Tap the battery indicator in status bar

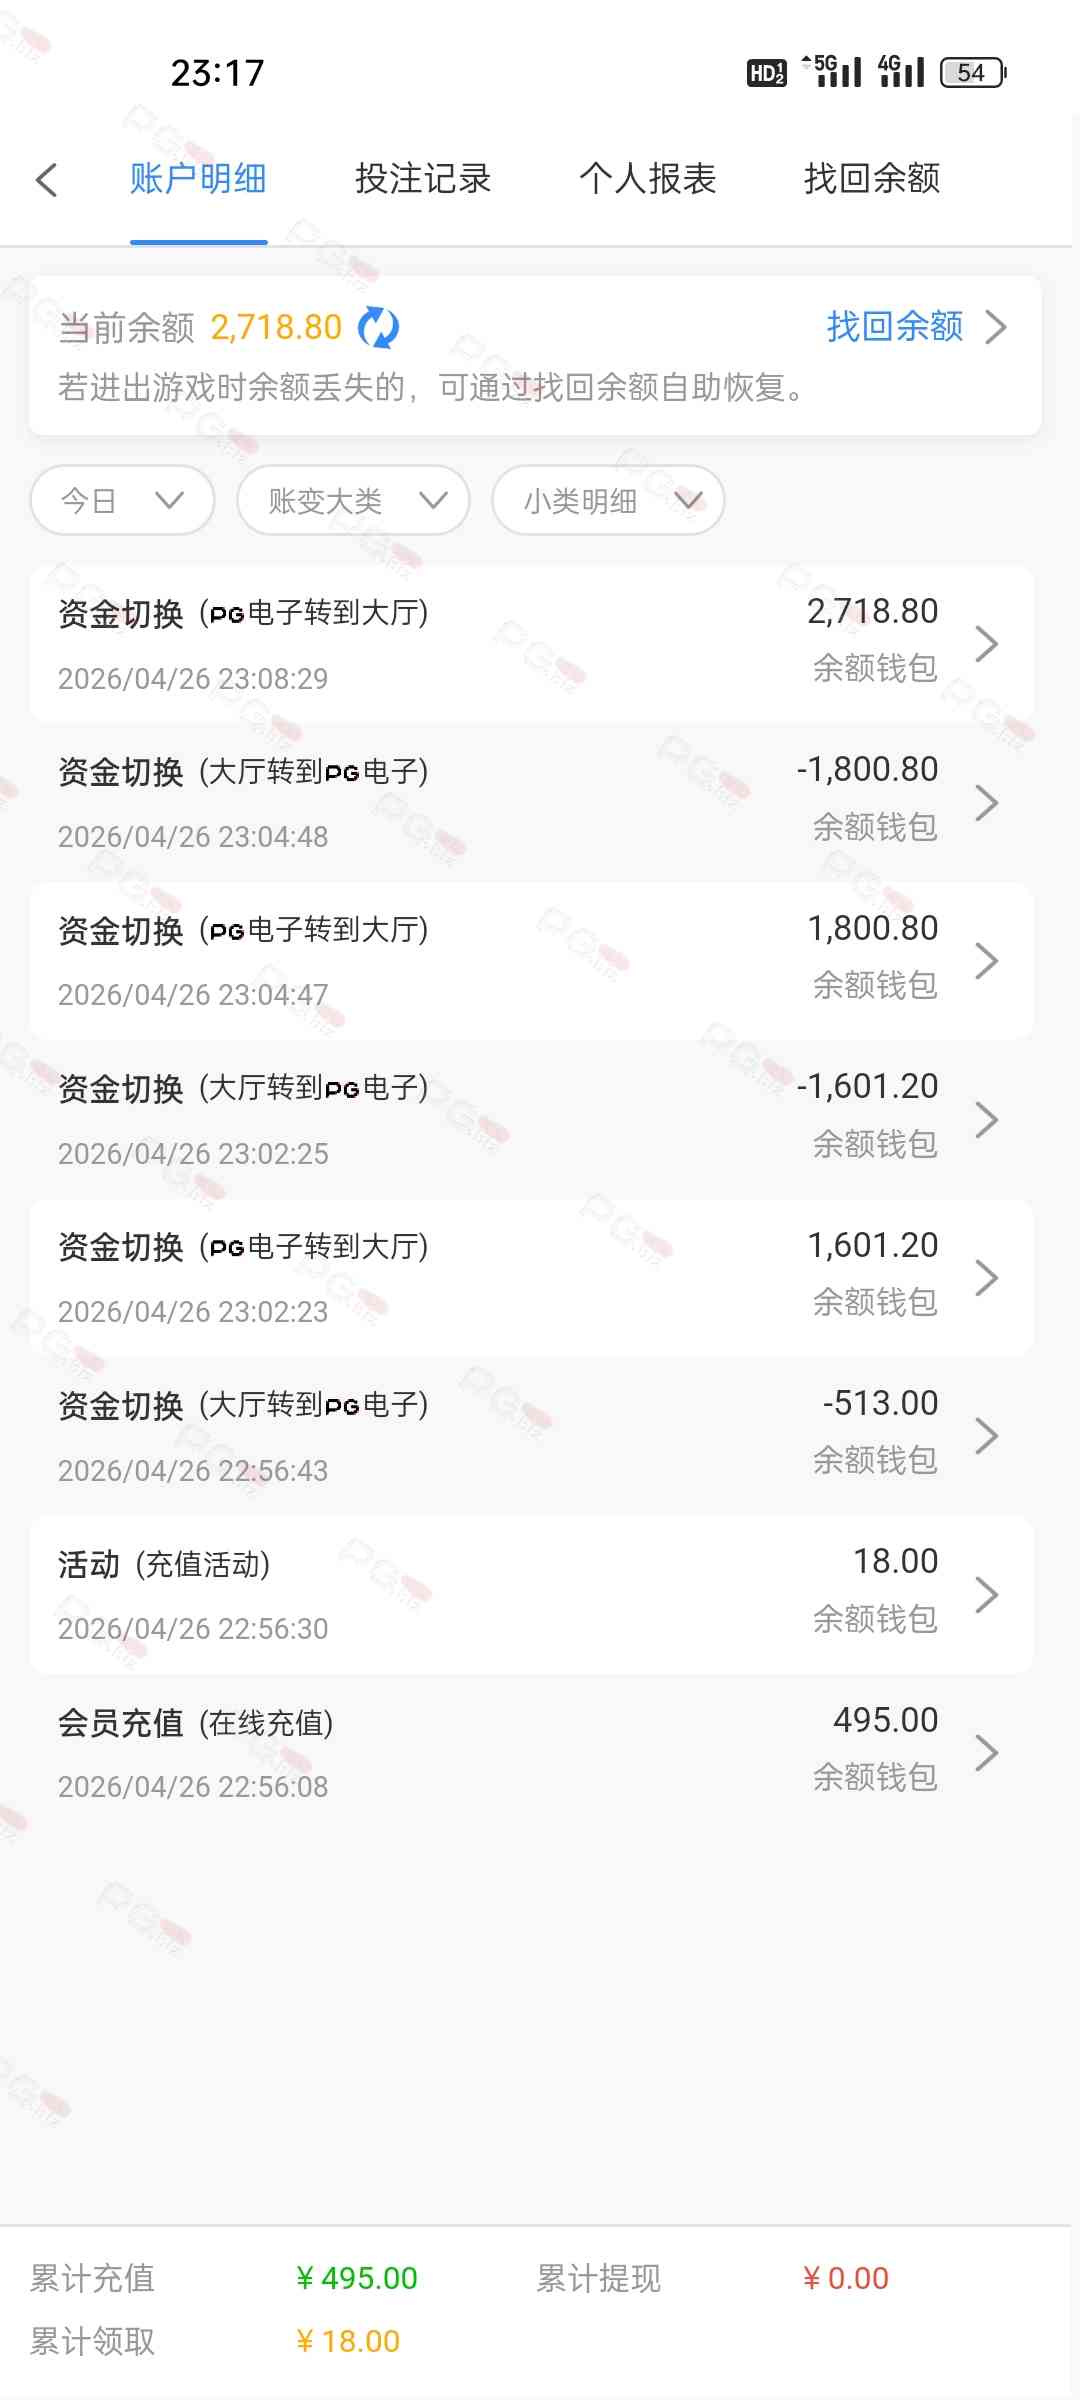pos(972,73)
